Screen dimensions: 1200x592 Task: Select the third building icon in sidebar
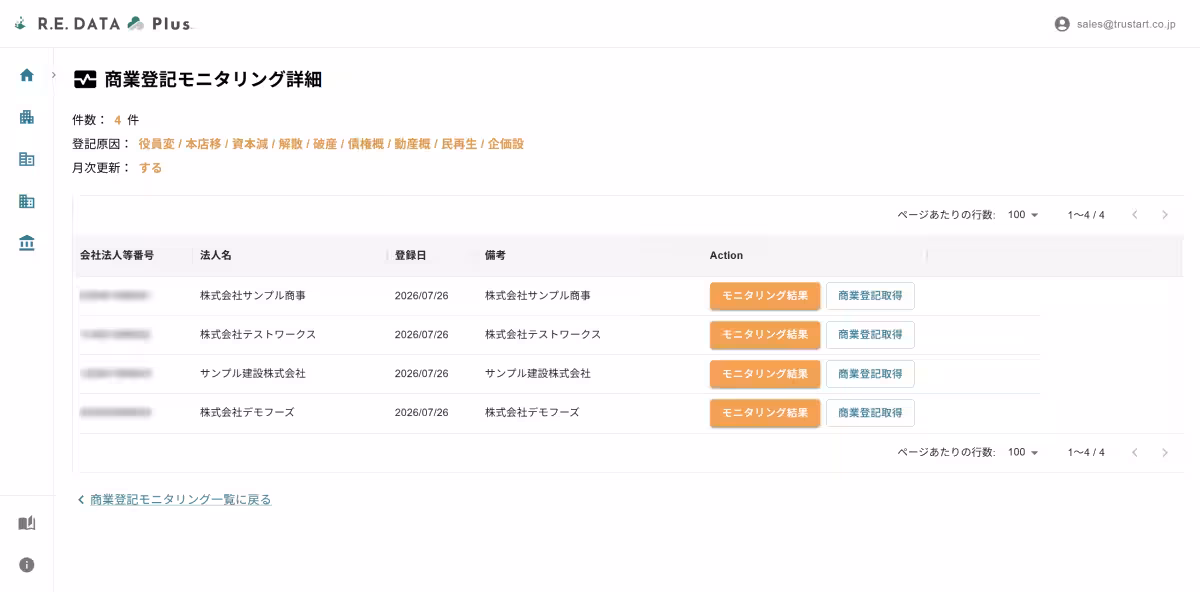pyautogui.click(x=27, y=201)
